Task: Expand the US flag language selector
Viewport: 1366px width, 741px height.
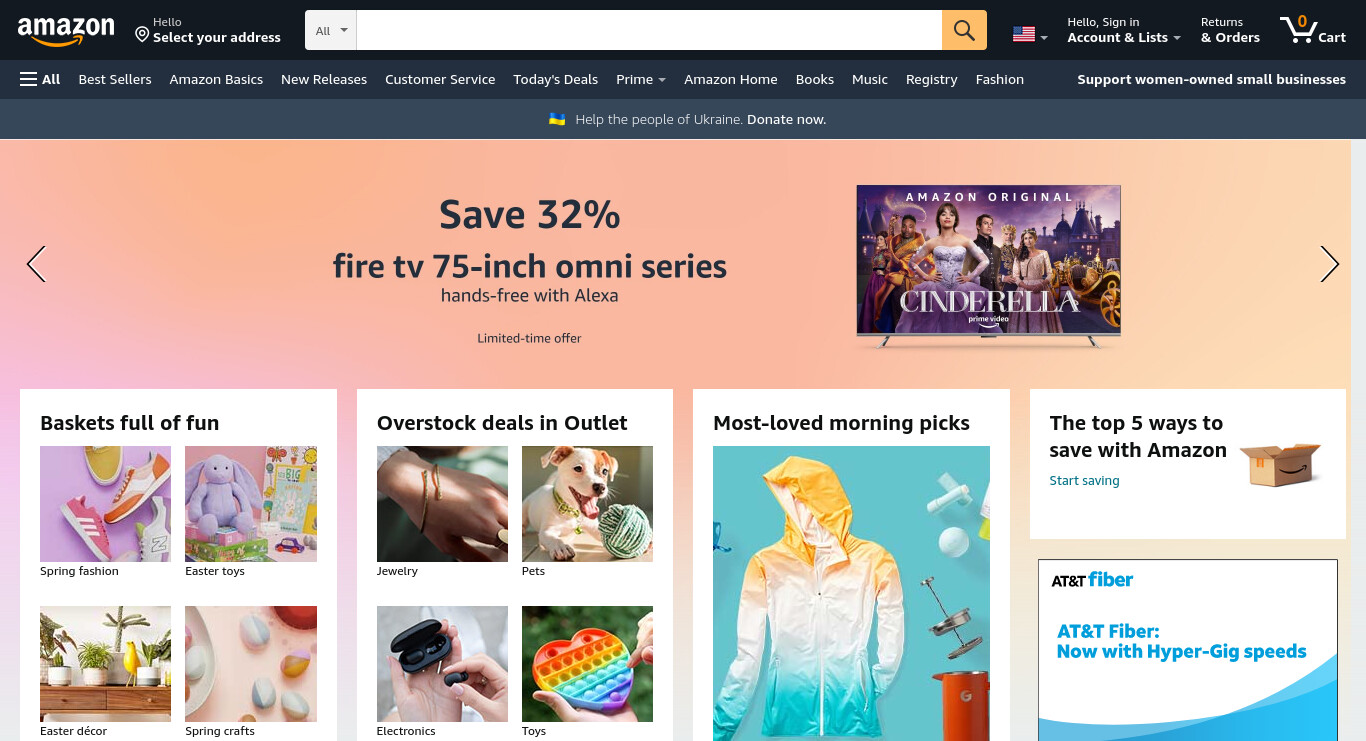Action: (1030, 34)
